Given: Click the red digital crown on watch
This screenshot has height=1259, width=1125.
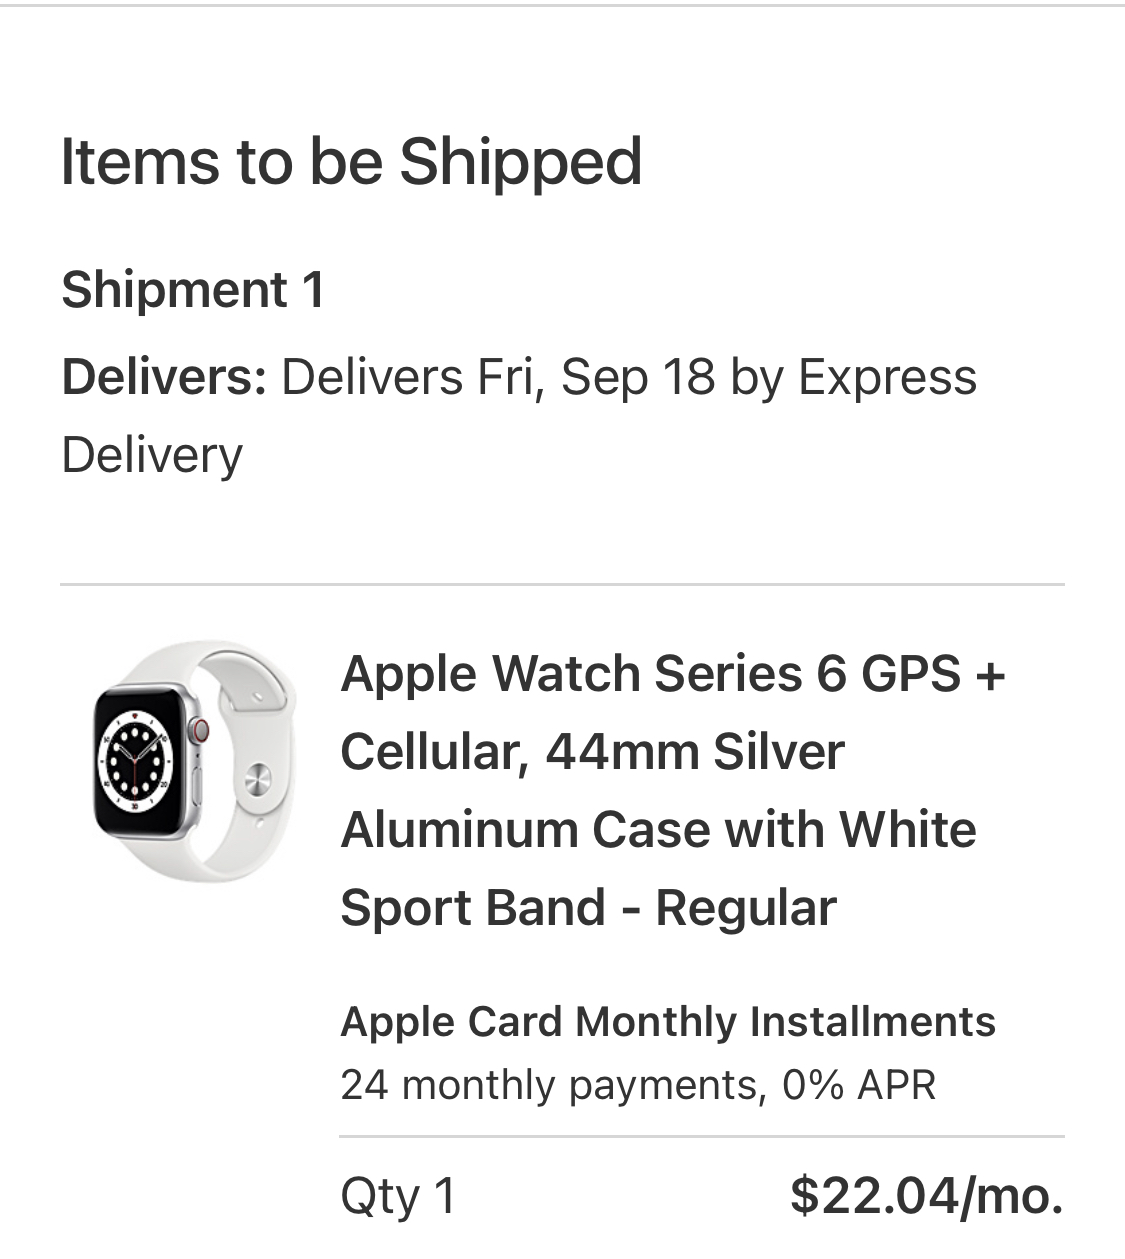Looking at the screenshot, I should tap(201, 729).
